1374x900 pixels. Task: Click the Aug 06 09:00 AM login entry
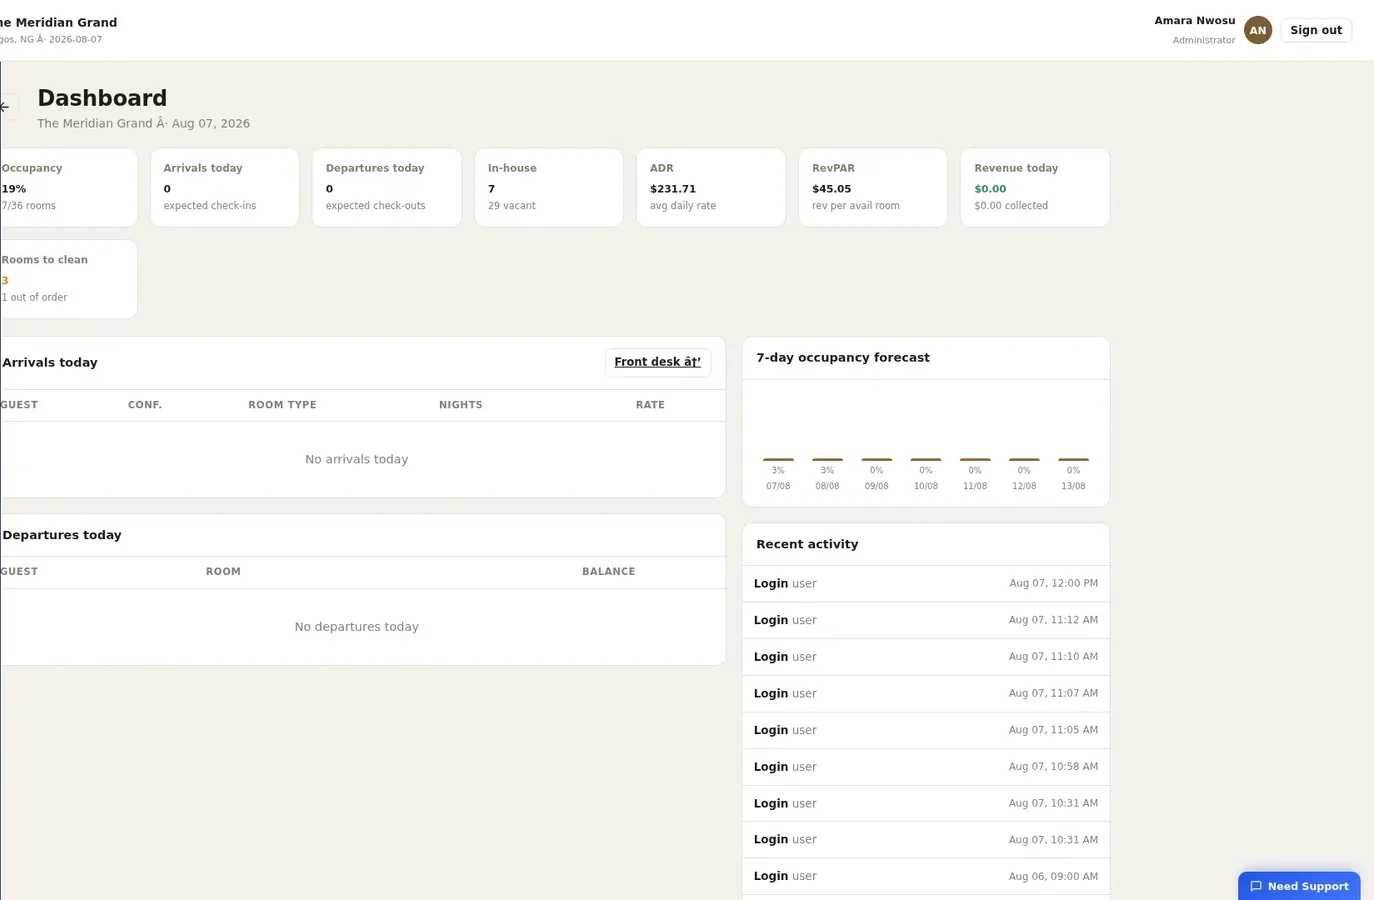click(925, 876)
